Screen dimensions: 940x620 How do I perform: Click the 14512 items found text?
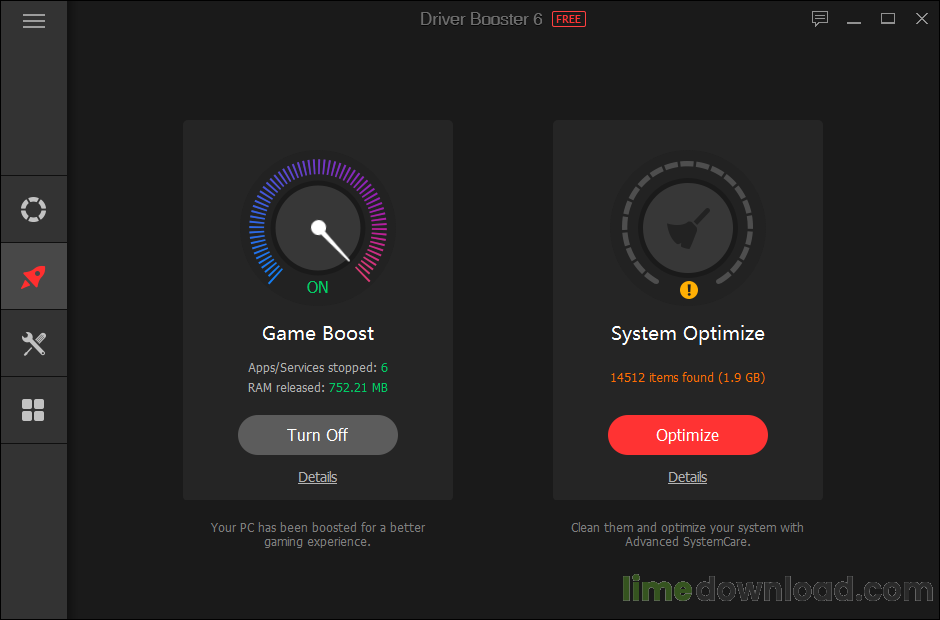(x=687, y=377)
